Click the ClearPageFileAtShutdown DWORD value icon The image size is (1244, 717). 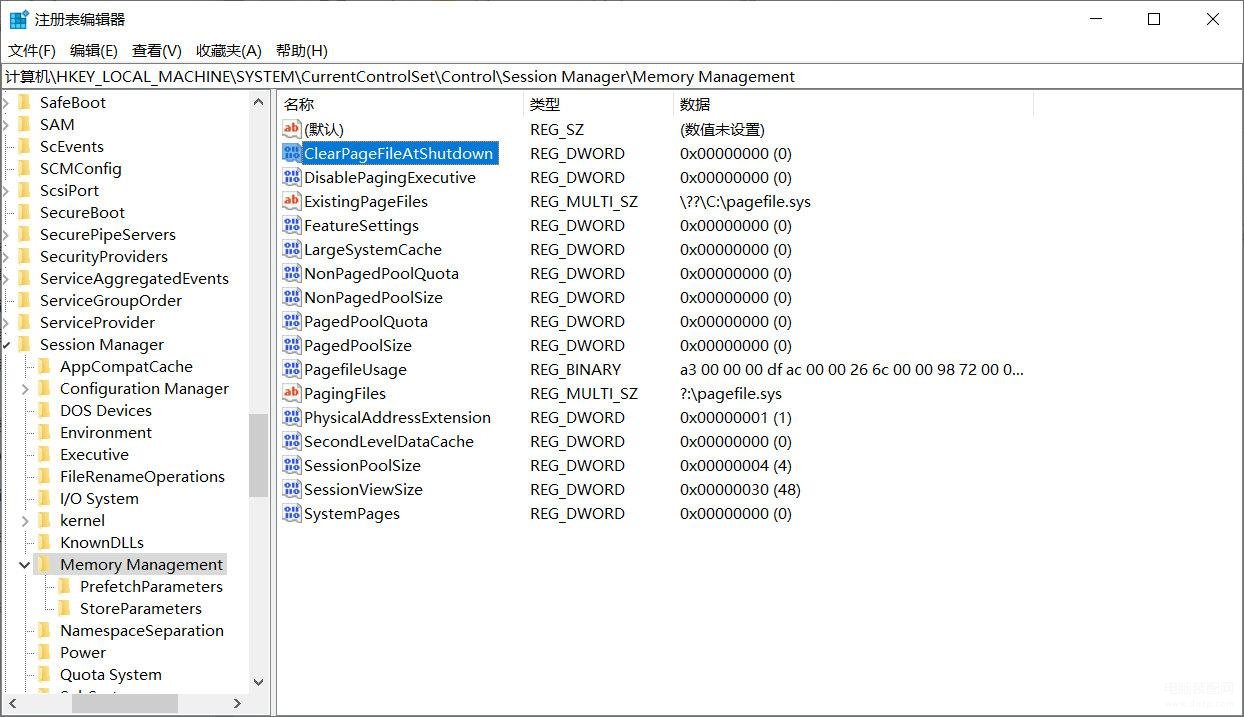[x=291, y=153]
